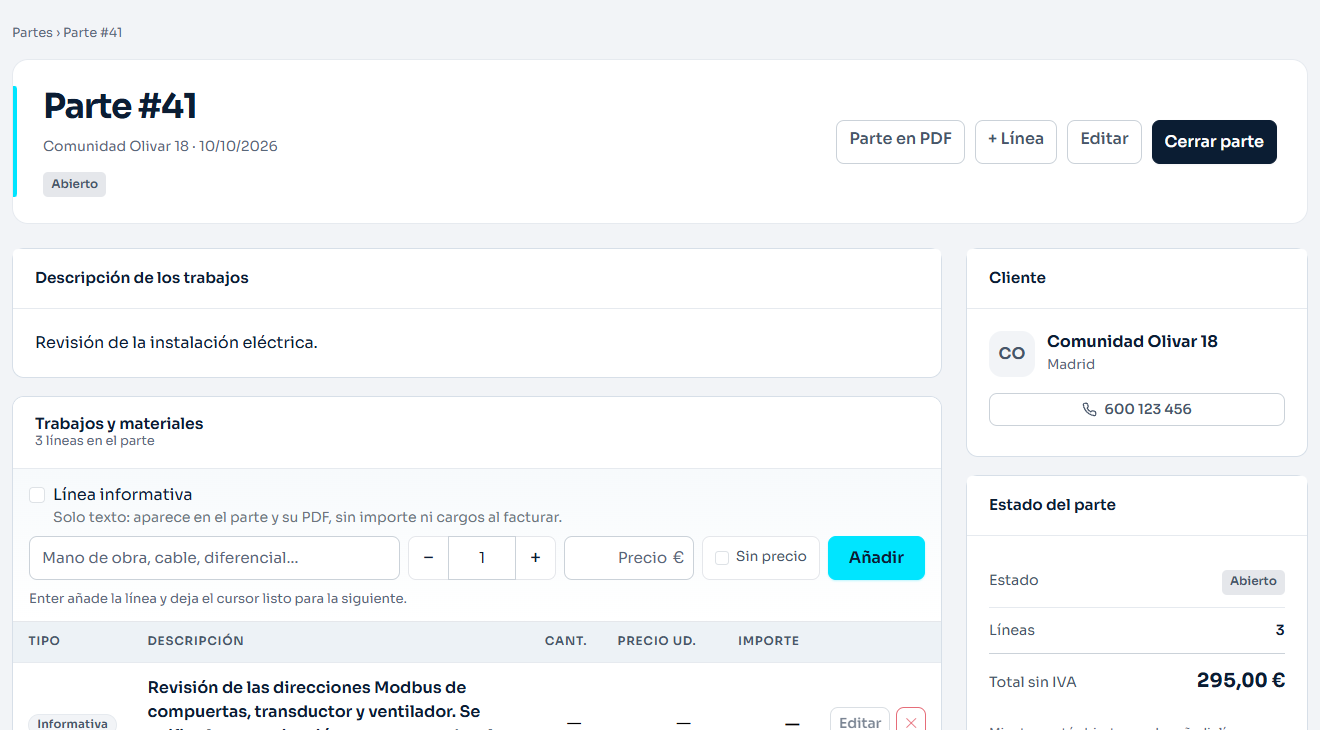The height and width of the screenshot is (730, 1320).
Task: Click Editar in the Parte #41 header
Action: (x=1104, y=142)
